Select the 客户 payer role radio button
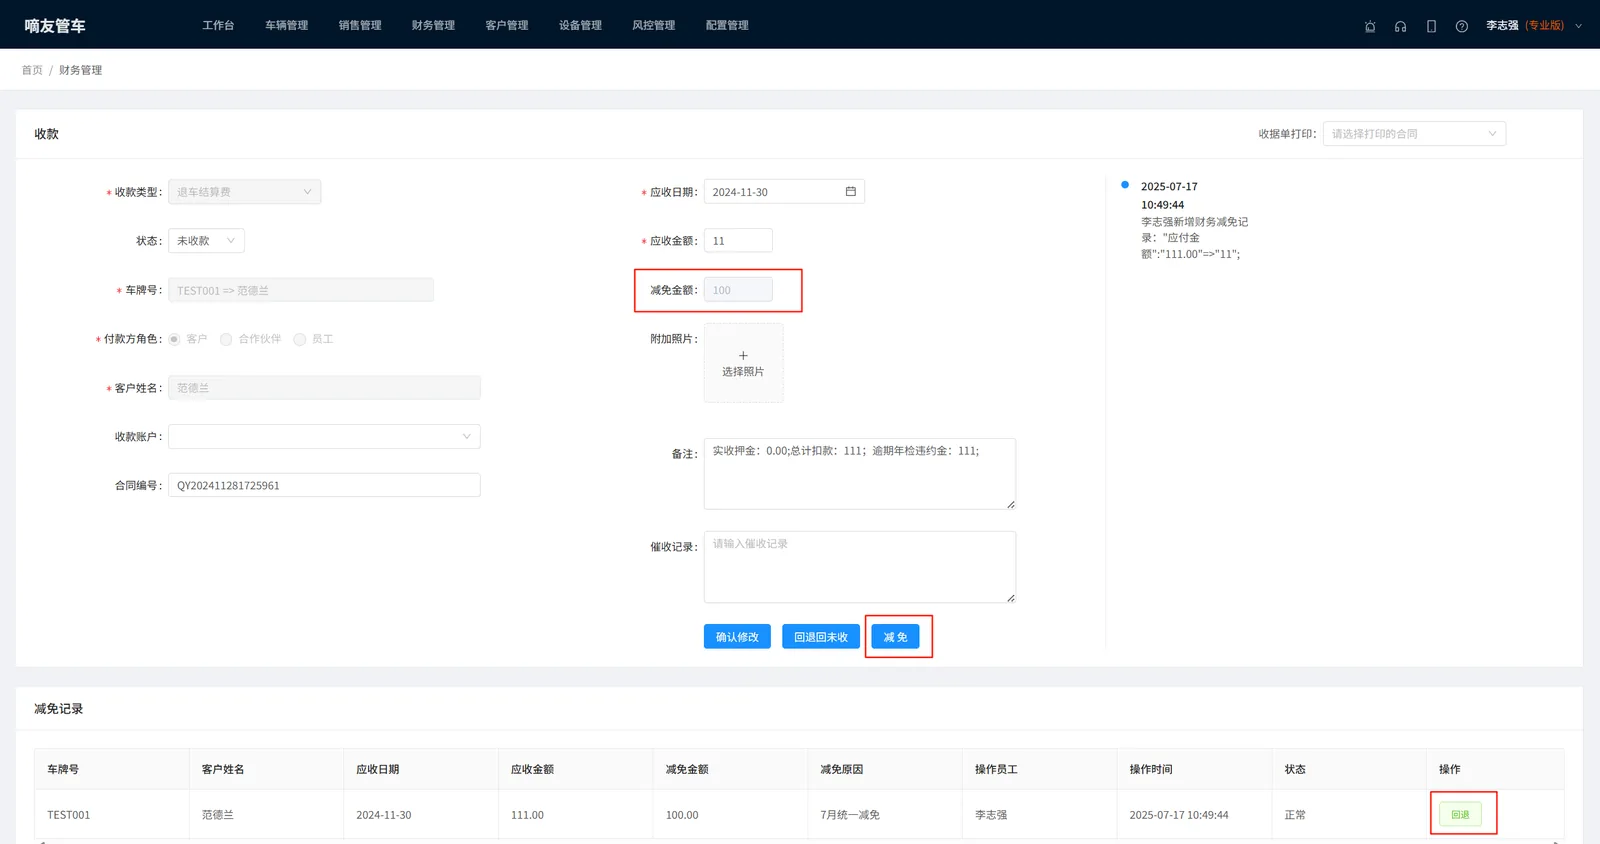 tap(174, 339)
